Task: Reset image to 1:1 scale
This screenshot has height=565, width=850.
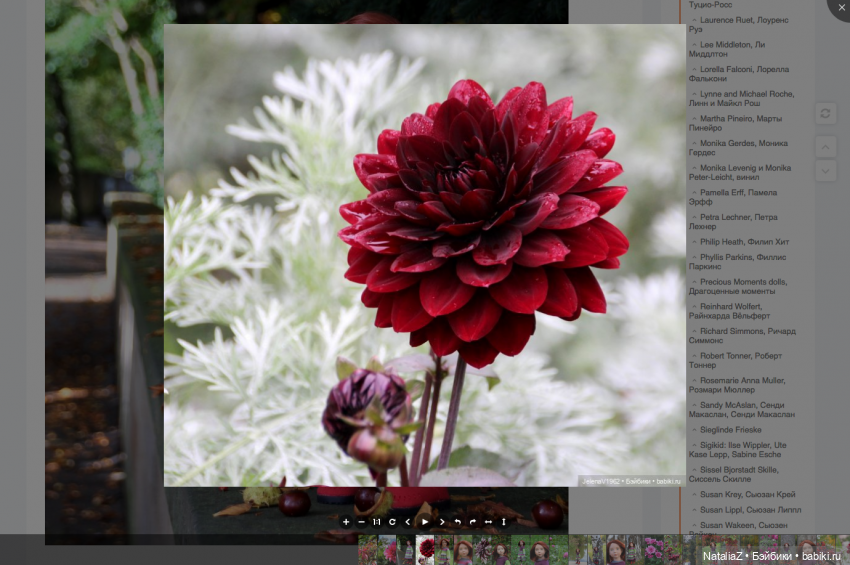Action: coord(377,522)
